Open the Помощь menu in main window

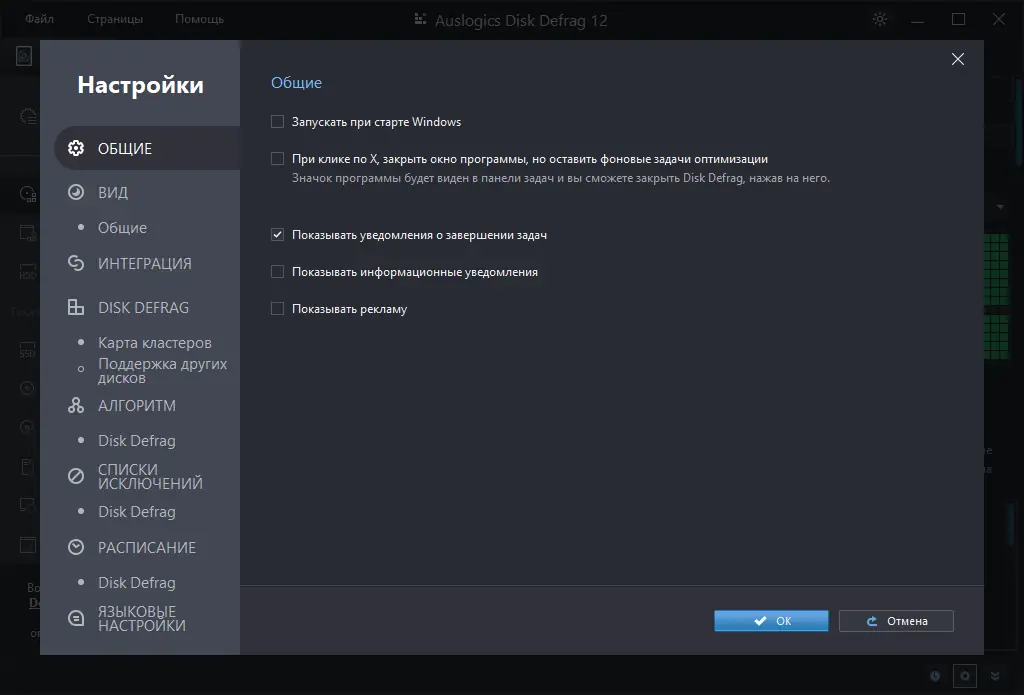[x=199, y=19]
